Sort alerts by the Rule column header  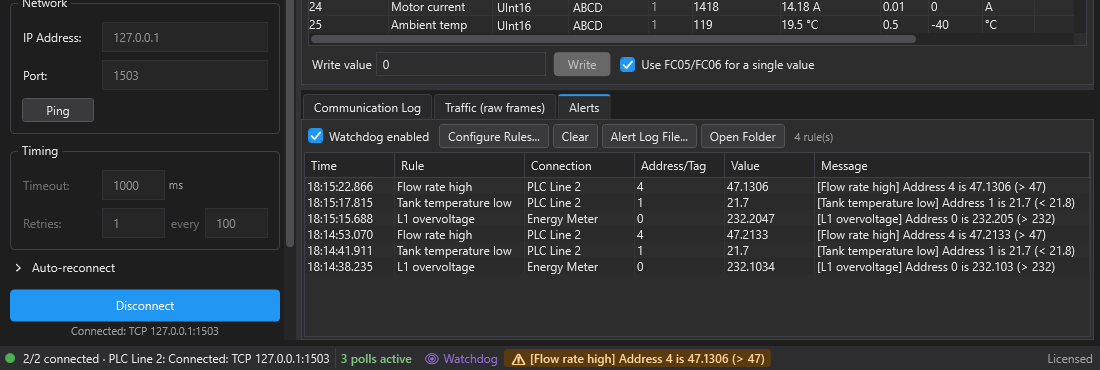tap(459, 166)
